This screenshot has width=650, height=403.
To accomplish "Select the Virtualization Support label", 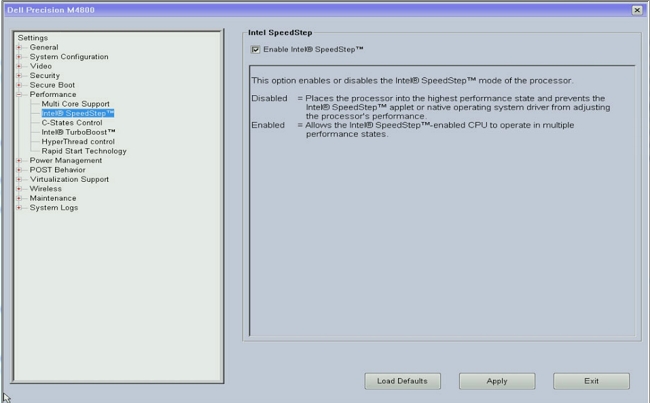I will tap(69, 180).
